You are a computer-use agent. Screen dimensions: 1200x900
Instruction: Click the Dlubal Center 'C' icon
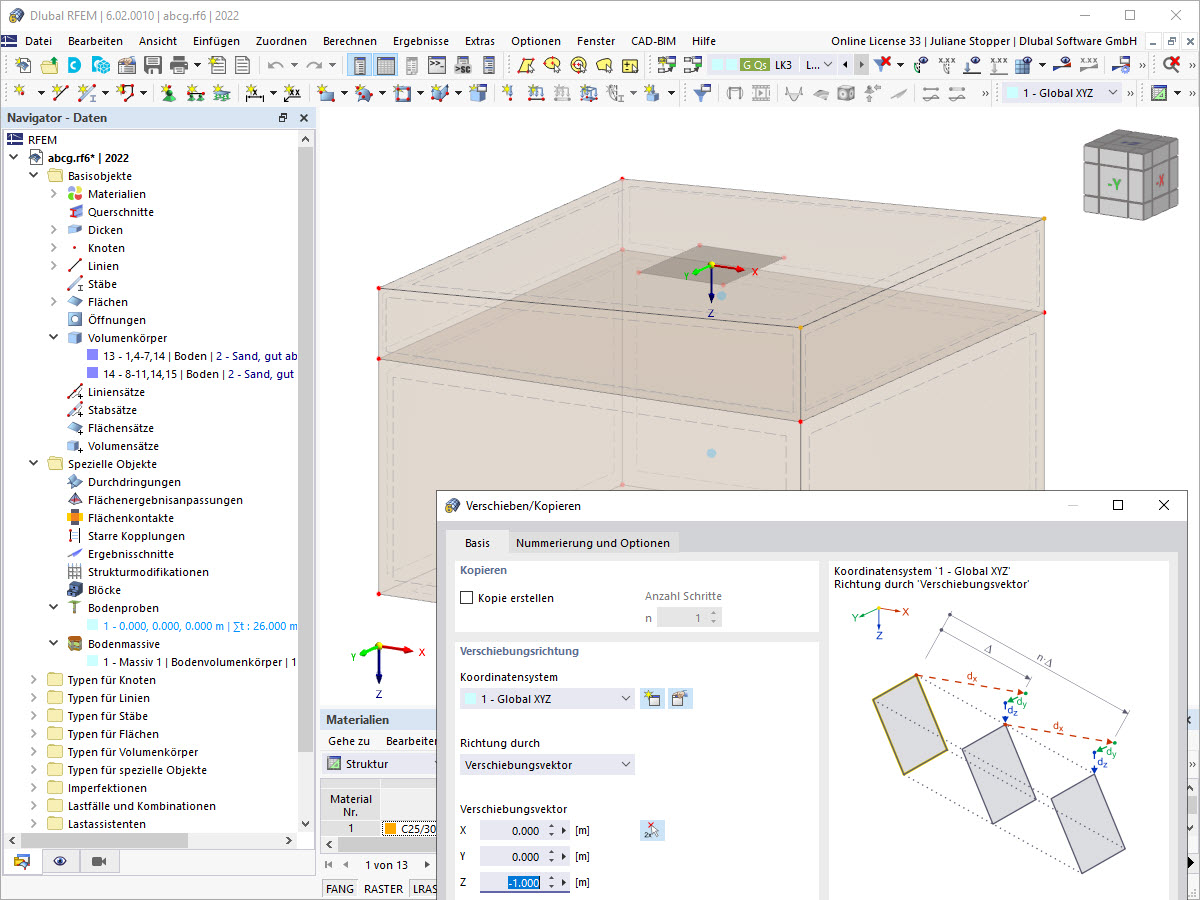(x=75, y=65)
